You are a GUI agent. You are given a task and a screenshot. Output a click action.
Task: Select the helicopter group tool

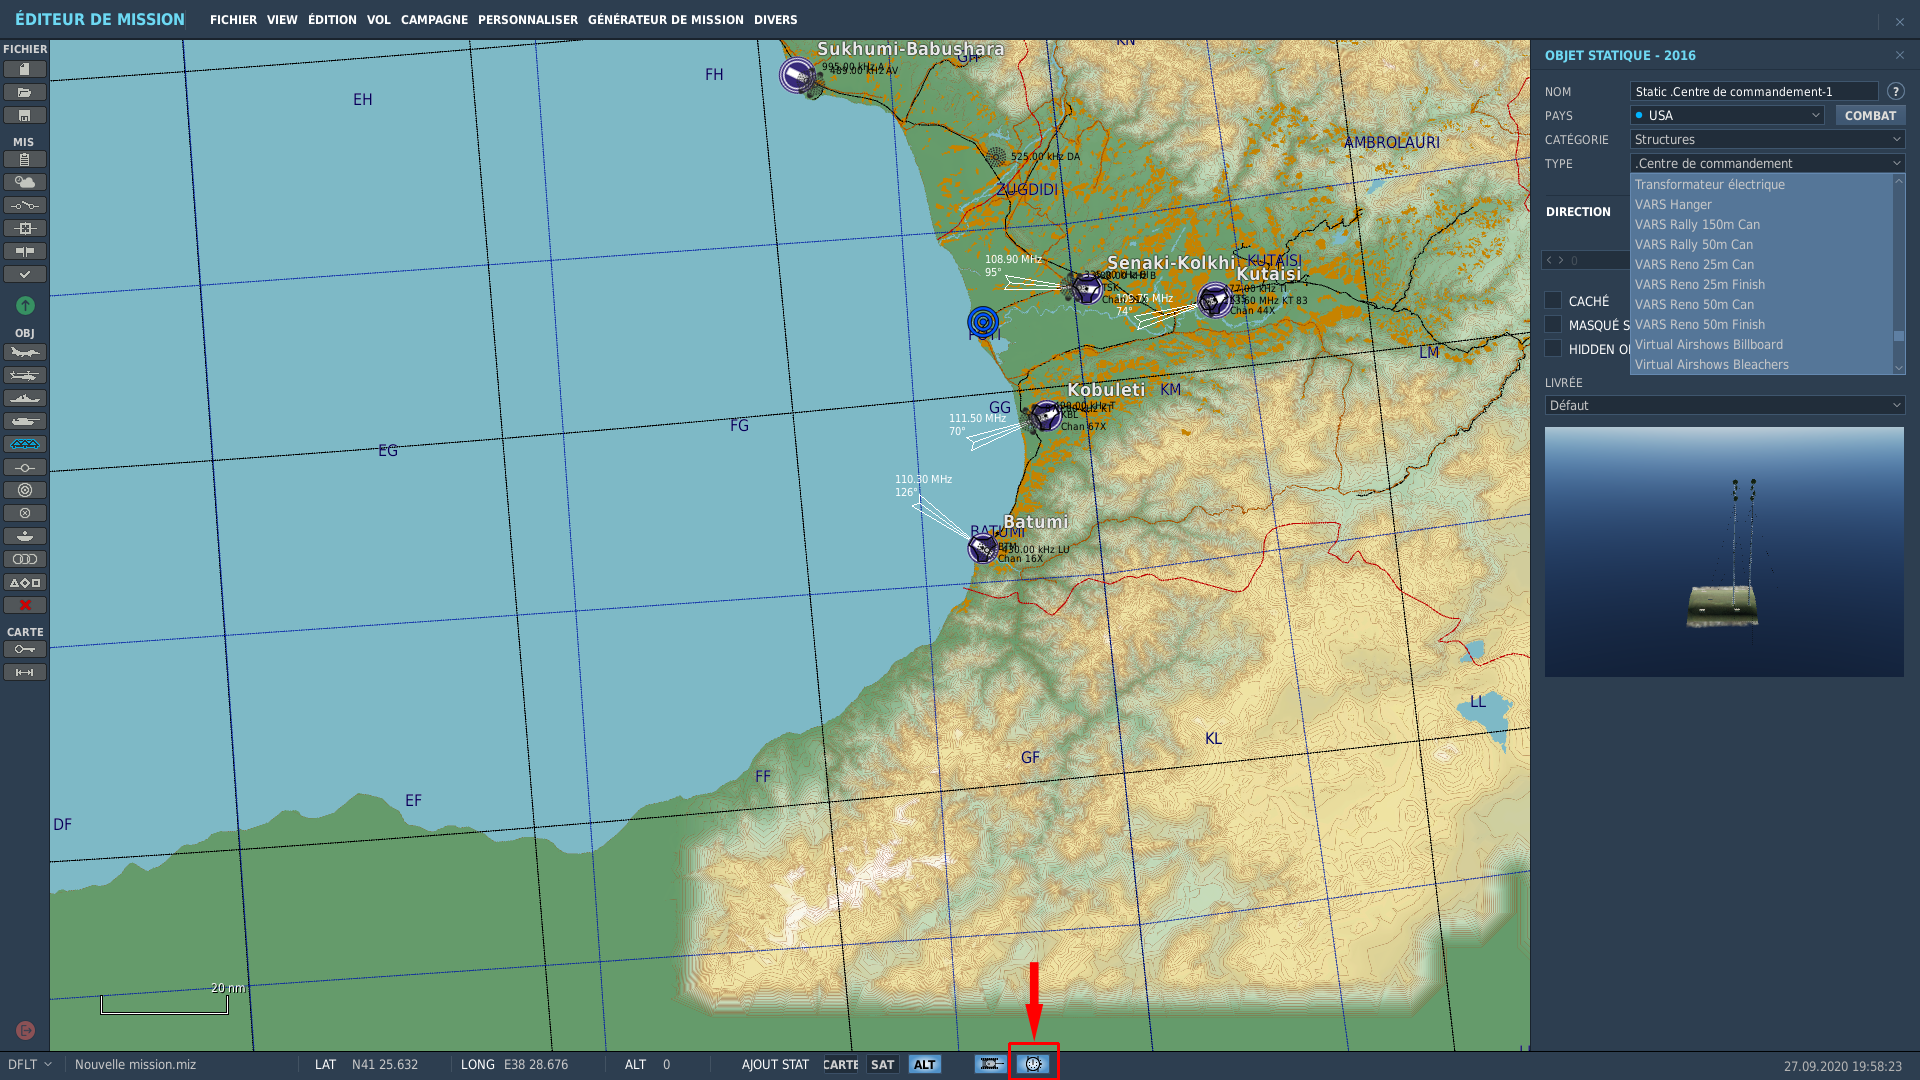click(25, 375)
